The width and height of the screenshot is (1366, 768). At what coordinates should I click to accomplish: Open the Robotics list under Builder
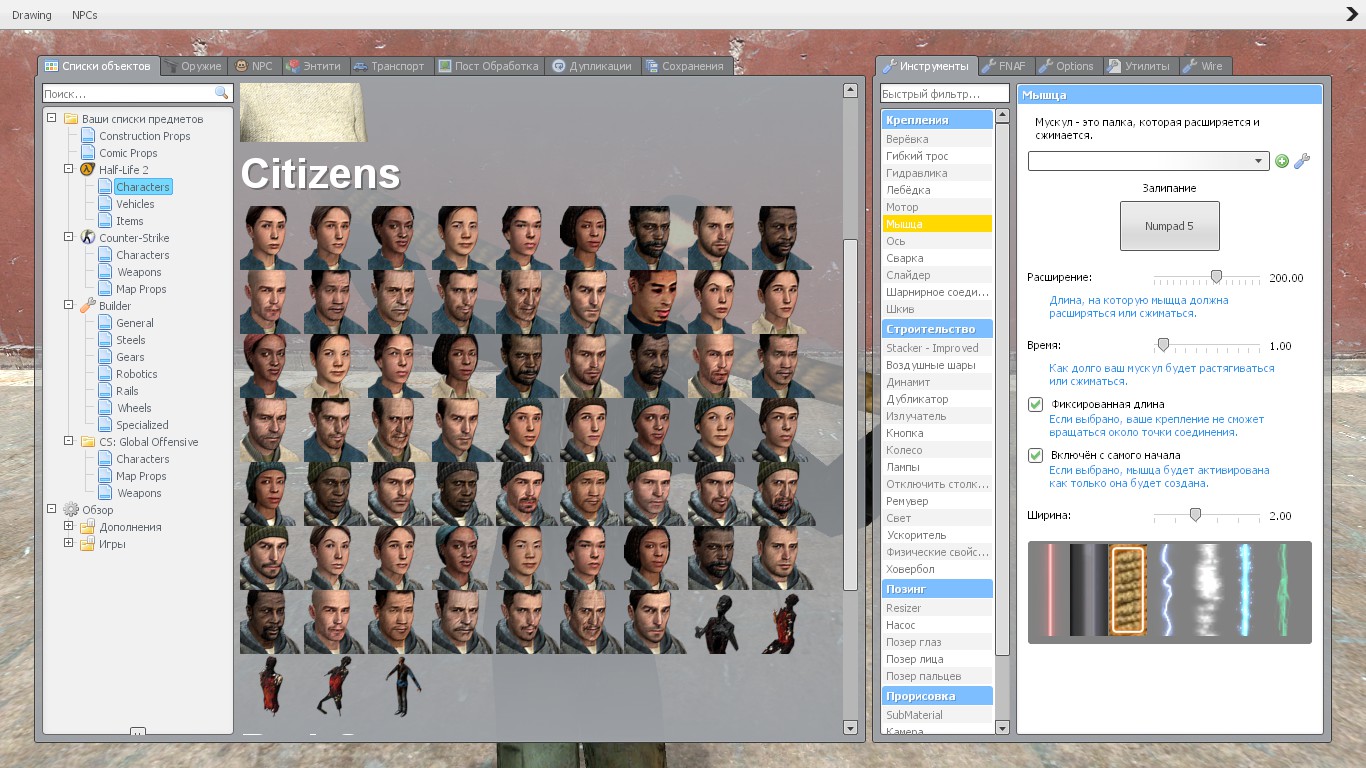[137, 374]
